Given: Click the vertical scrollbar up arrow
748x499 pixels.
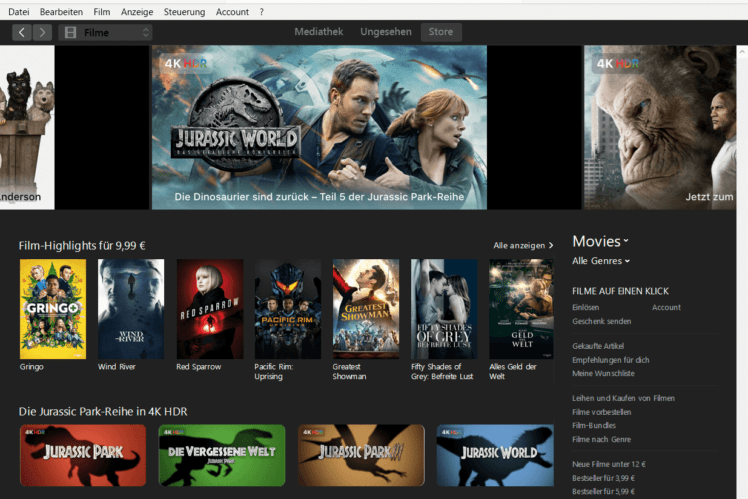Looking at the screenshot, I should pyautogui.click(x=742, y=51).
